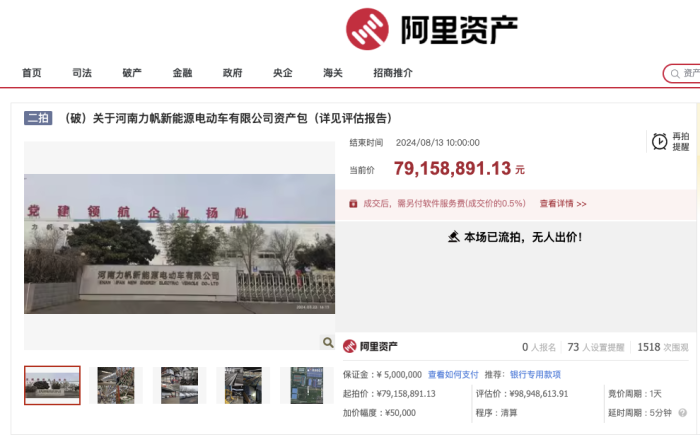The image size is (700, 442).
Task: Click the zoom magnifier icon under main photo
Action: pos(328,342)
